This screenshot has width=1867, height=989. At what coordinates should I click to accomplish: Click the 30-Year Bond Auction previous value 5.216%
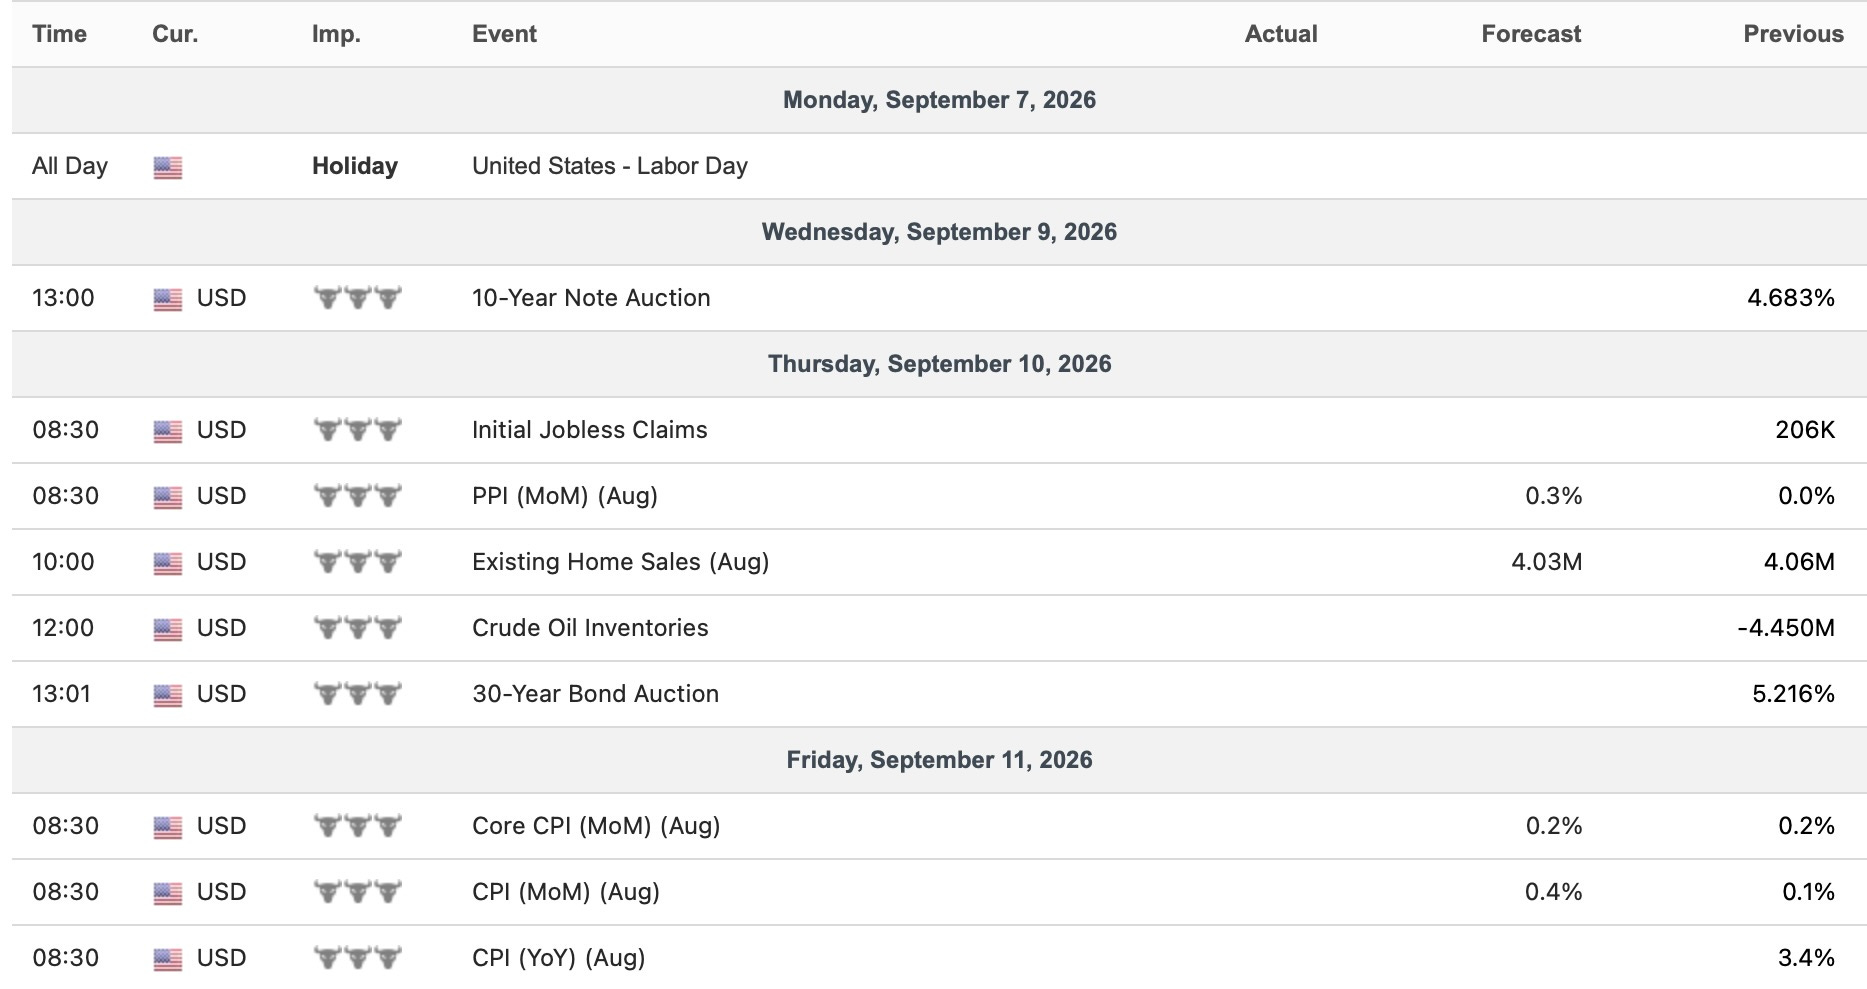[1793, 694]
